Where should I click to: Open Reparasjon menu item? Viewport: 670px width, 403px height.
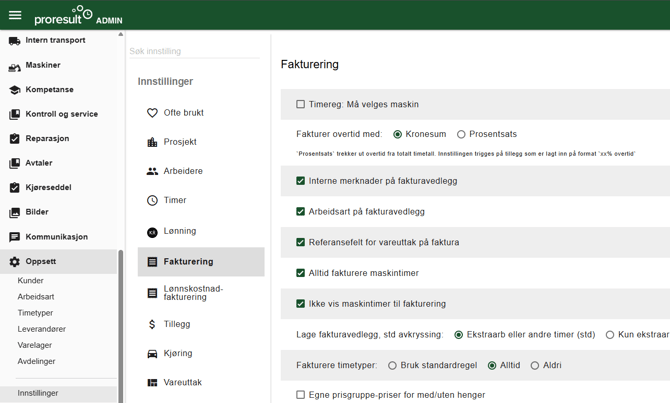[x=58, y=138]
